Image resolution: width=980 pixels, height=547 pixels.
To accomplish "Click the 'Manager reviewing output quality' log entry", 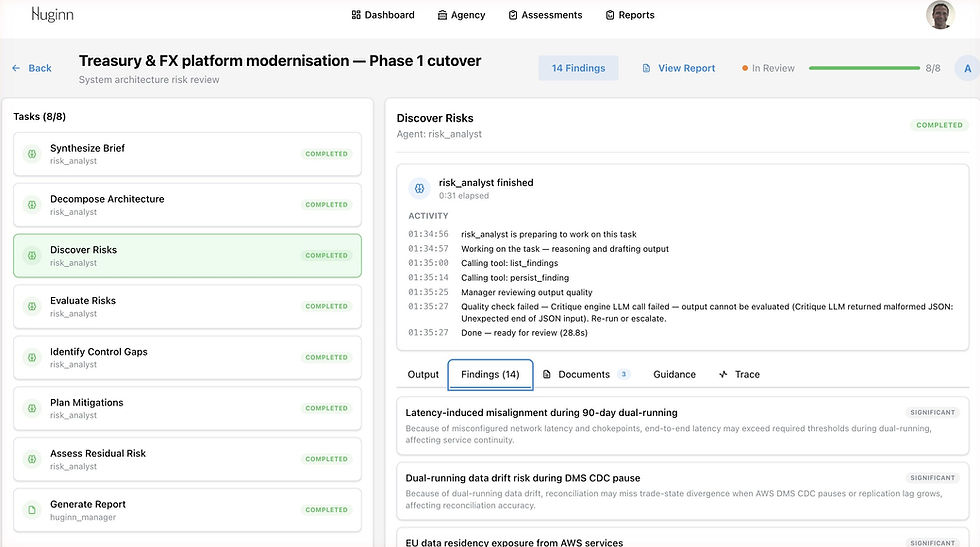I will [527, 292].
